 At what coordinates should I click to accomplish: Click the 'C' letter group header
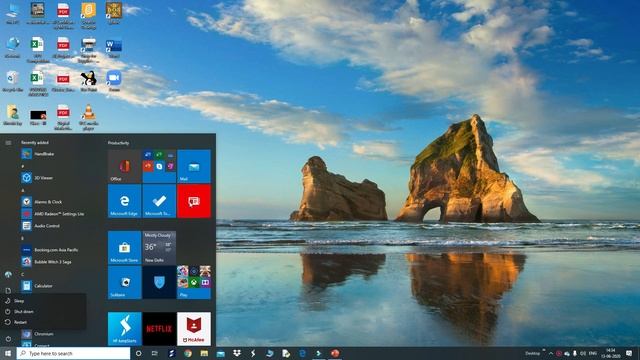coord(23,274)
